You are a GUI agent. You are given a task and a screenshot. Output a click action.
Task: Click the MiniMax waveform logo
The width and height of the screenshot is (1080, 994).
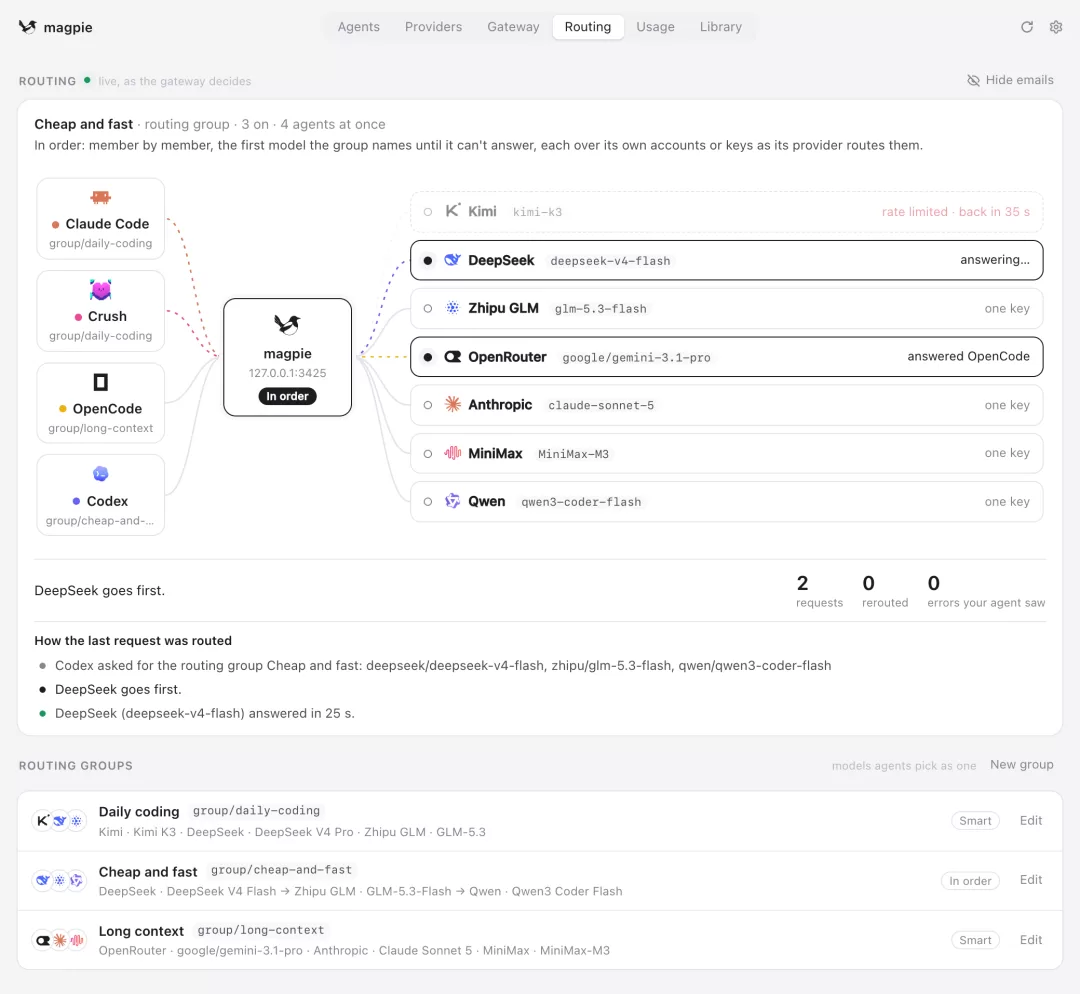453,453
